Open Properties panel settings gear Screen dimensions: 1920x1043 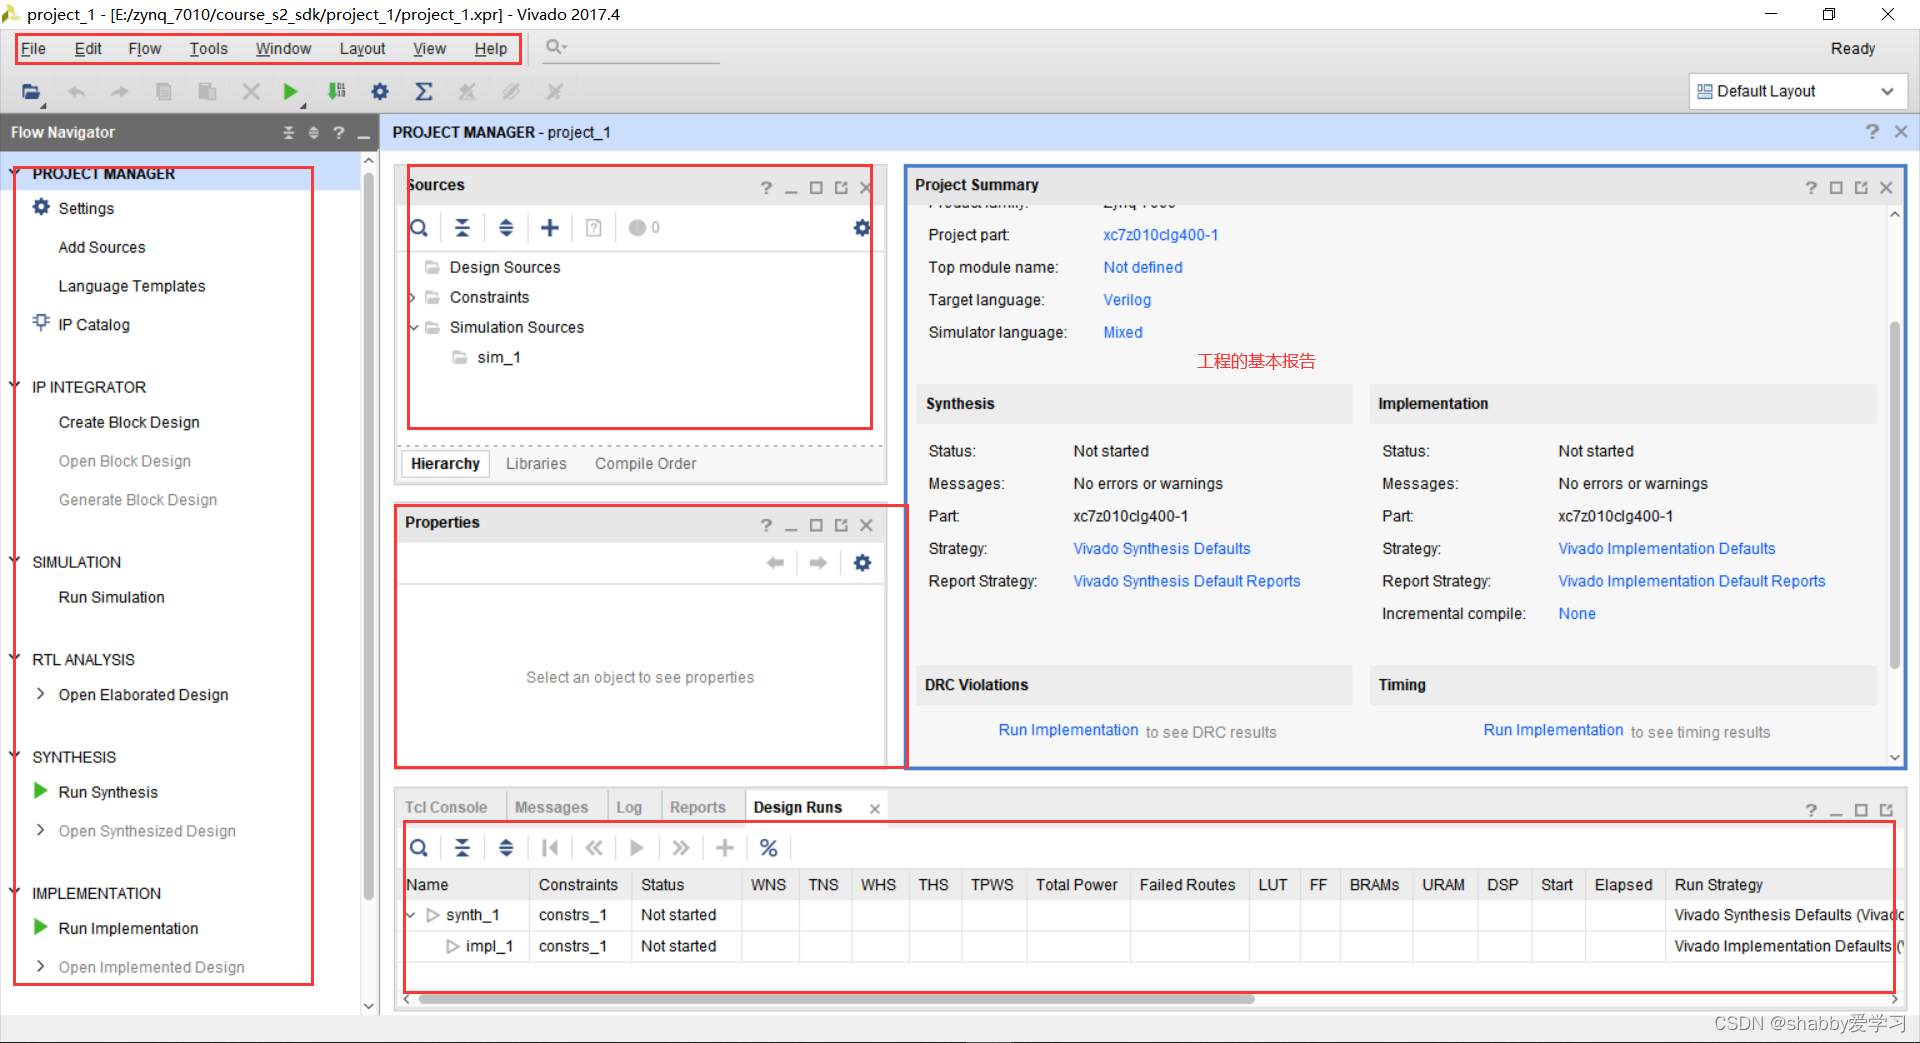tap(862, 563)
